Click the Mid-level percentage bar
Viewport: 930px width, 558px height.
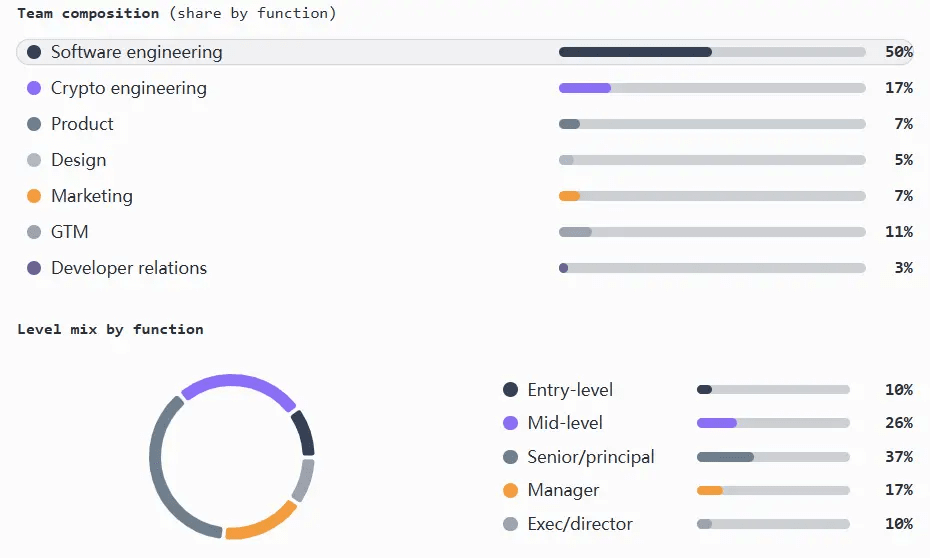click(x=773, y=423)
